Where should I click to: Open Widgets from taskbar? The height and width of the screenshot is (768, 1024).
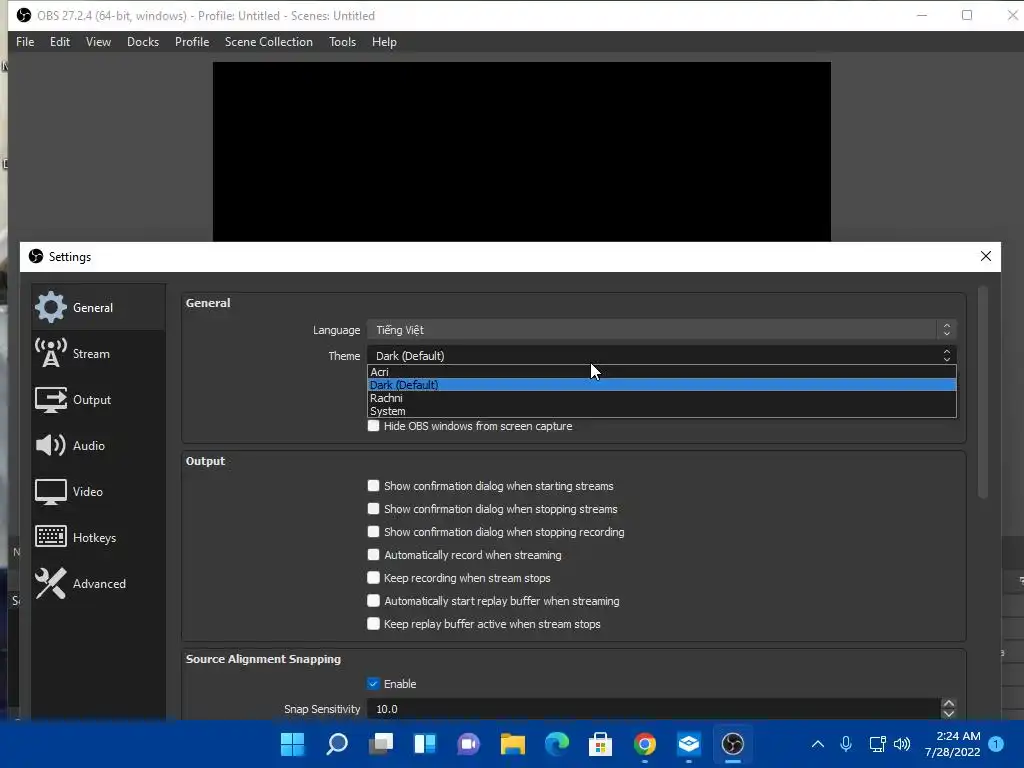coord(425,744)
